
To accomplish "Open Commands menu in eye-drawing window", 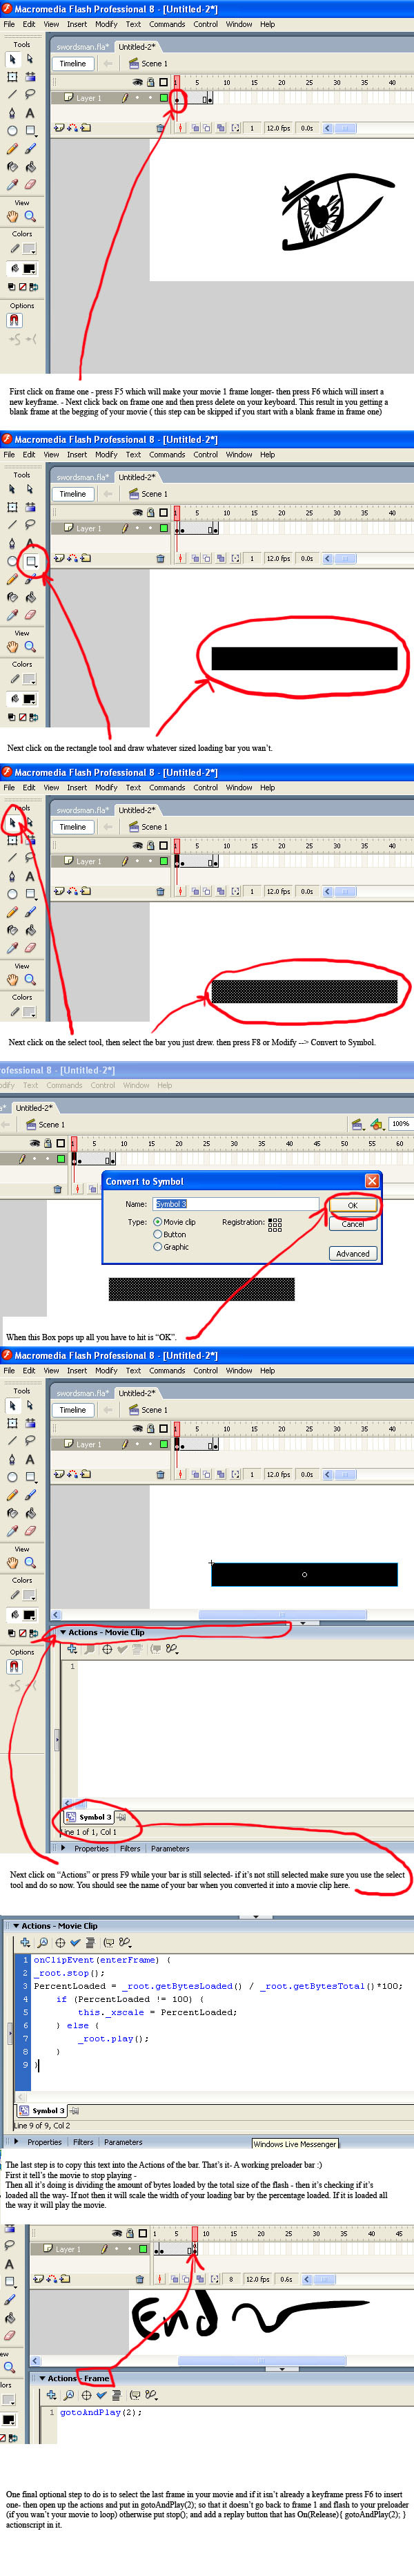I will [167, 24].
